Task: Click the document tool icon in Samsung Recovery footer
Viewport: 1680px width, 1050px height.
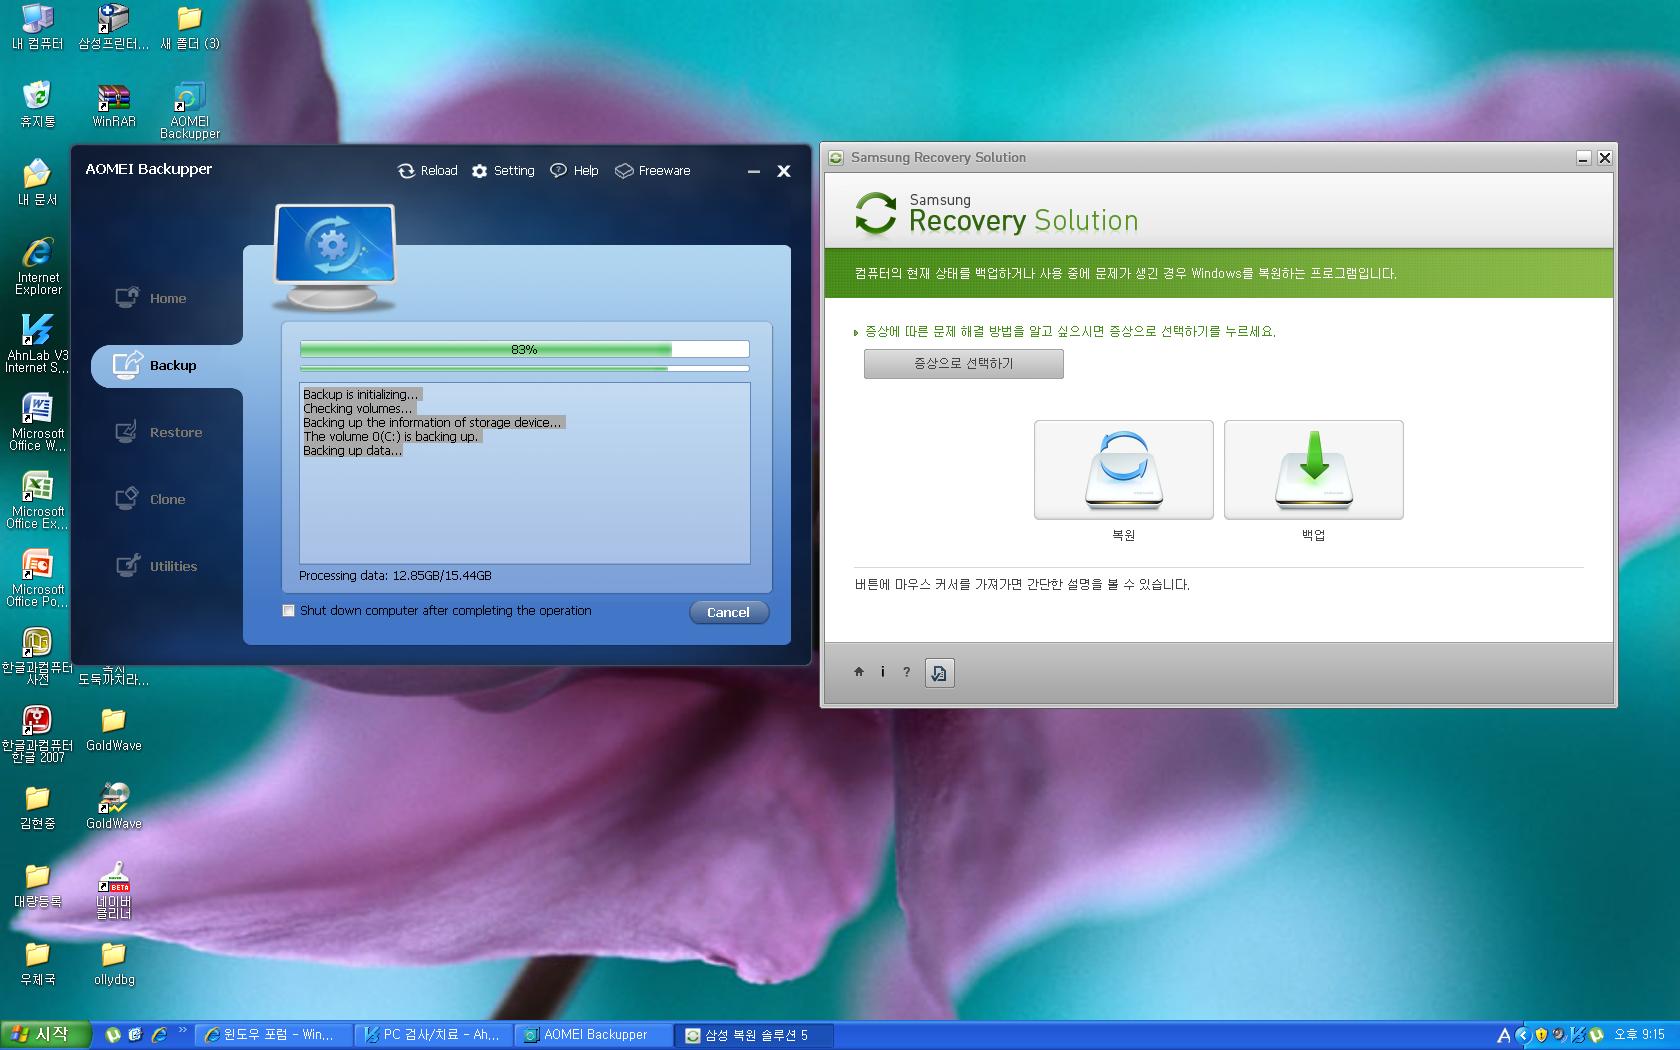Action: click(939, 673)
